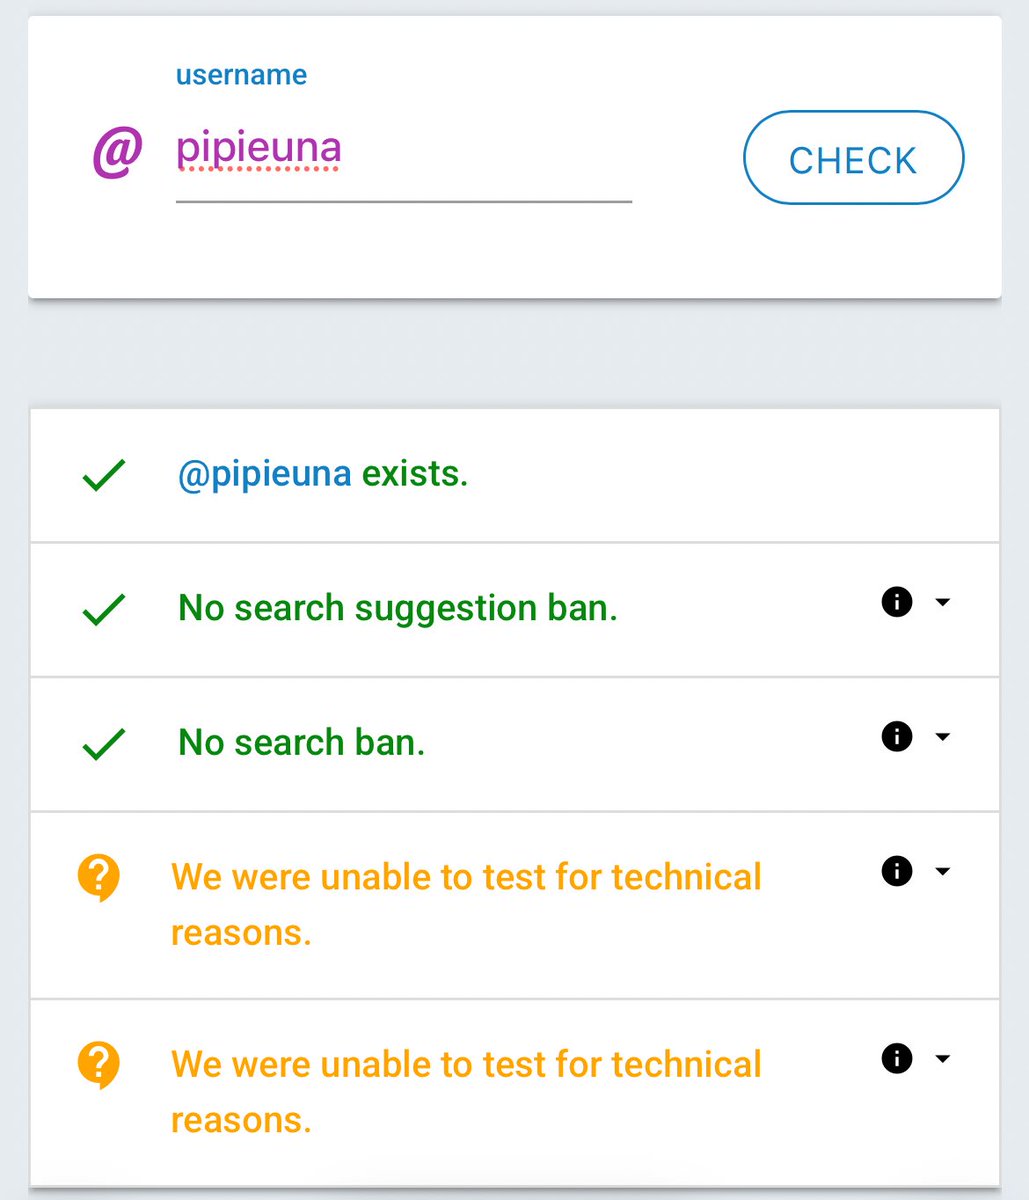Click the username label above the field
Image resolution: width=1029 pixels, height=1200 pixels.
[241, 75]
